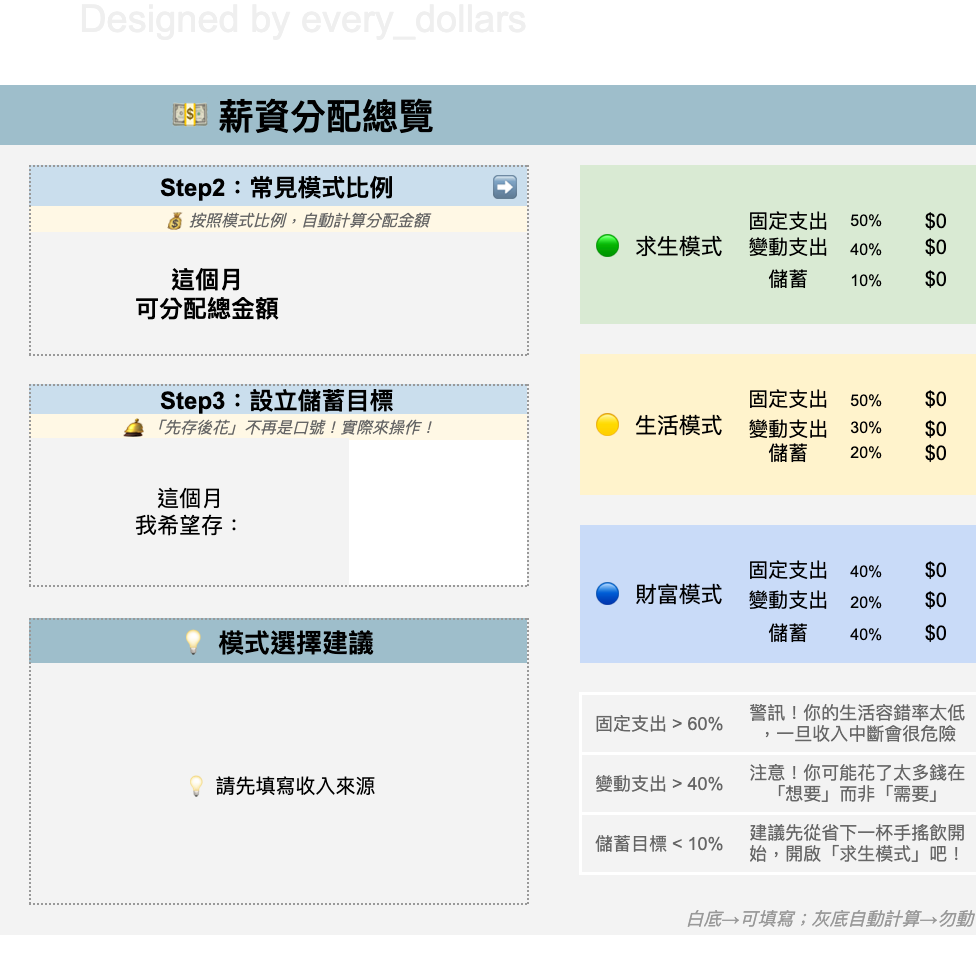Click the 薪資分配總覽 title bar
The width and height of the screenshot is (976, 976).
tap(300, 116)
